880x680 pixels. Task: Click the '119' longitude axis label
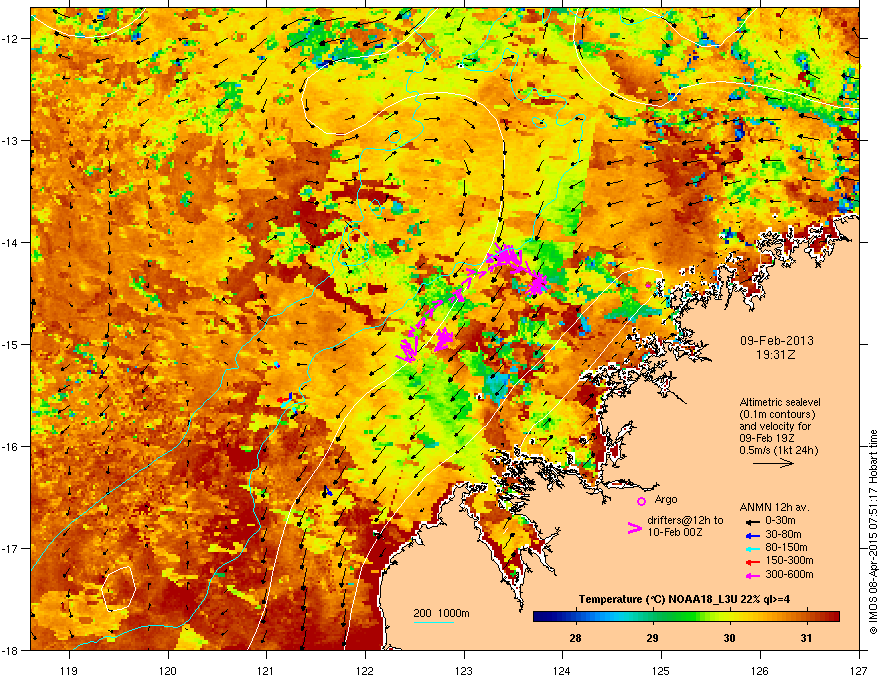(x=69, y=671)
